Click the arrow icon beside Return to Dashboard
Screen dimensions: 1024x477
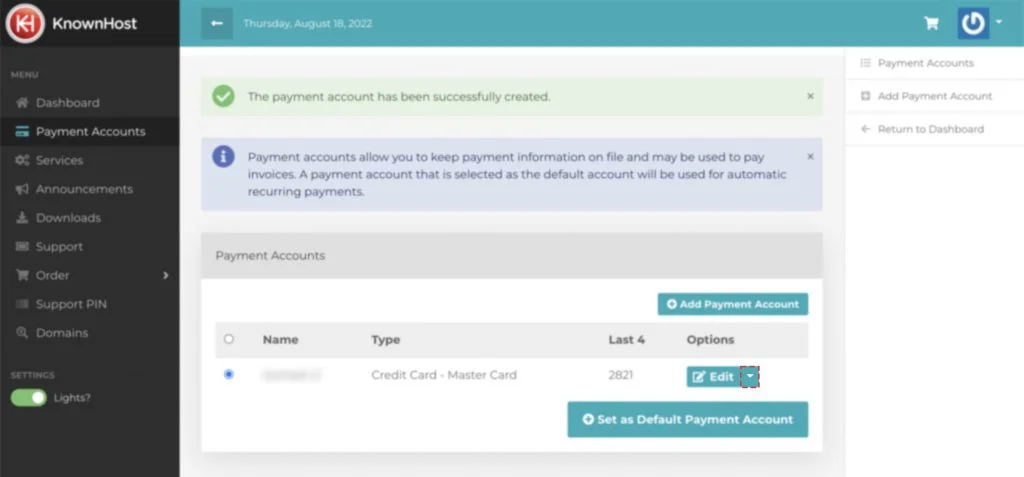tap(866, 129)
